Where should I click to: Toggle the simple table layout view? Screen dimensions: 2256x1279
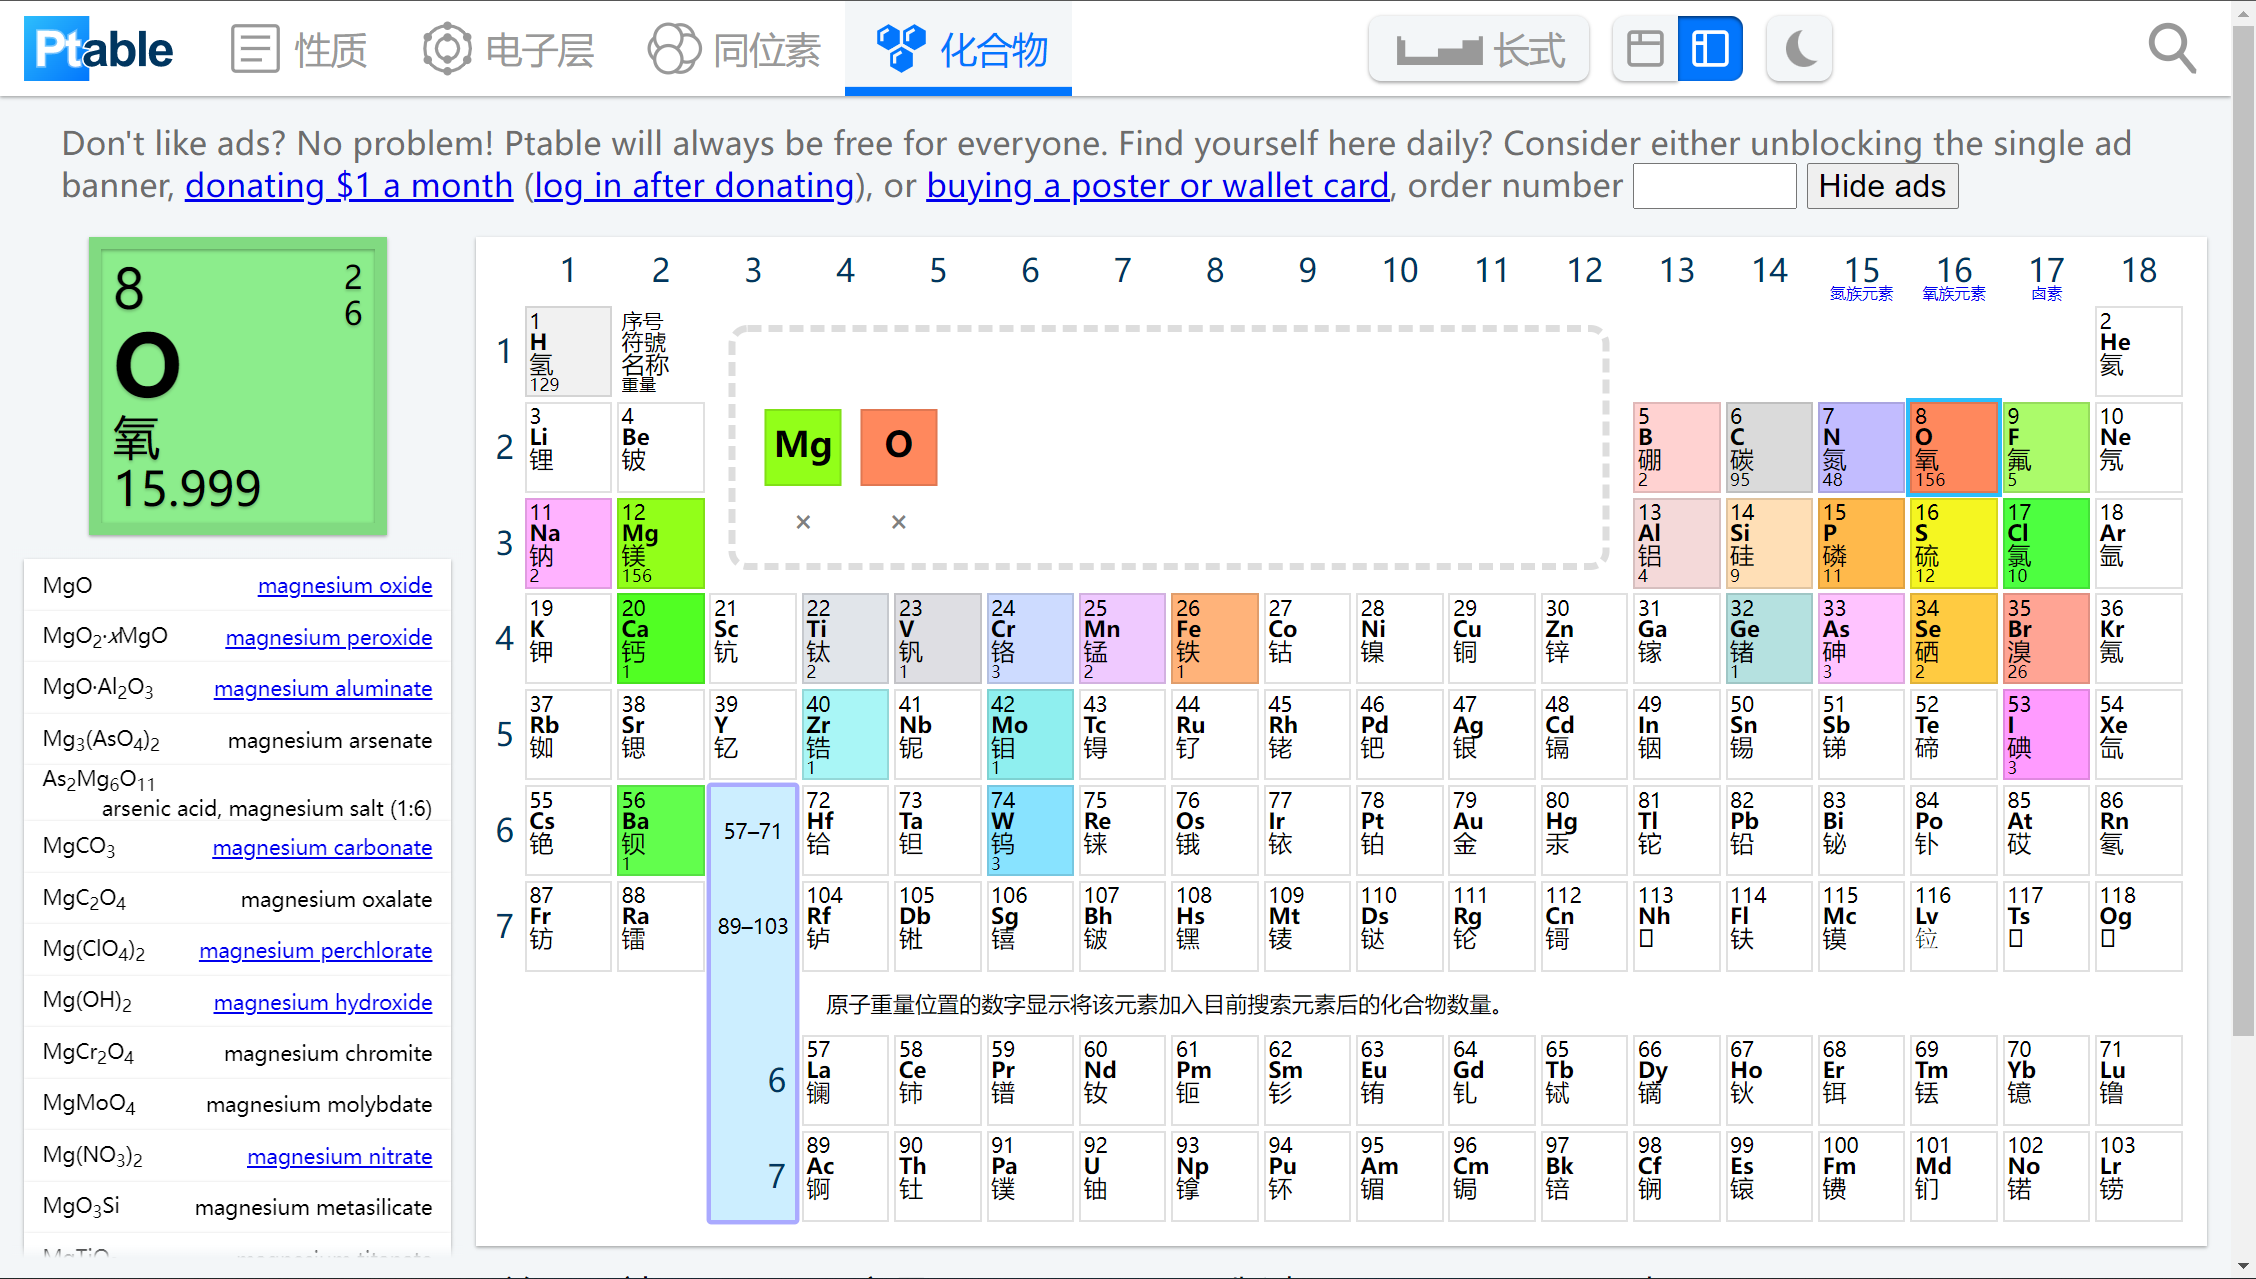pyautogui.click(x=1644, y=47)
